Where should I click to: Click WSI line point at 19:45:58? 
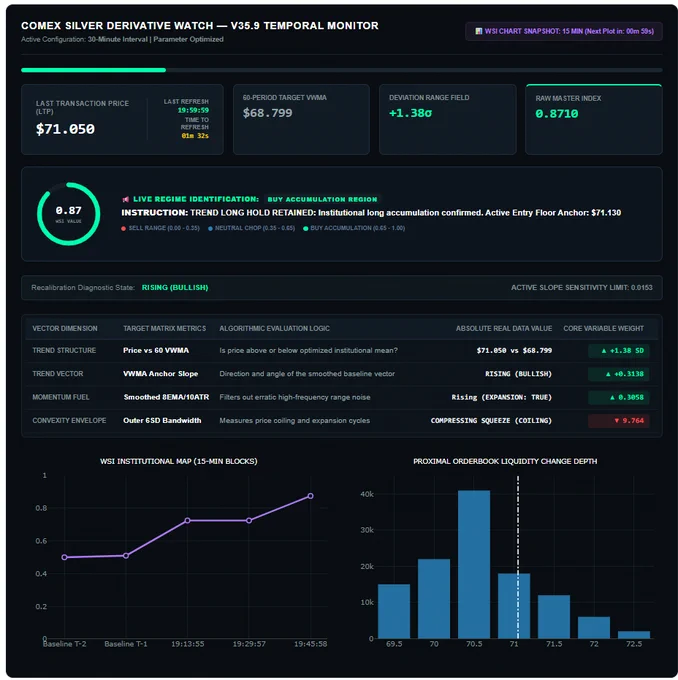pyautogui.click(x=311, y=496)
